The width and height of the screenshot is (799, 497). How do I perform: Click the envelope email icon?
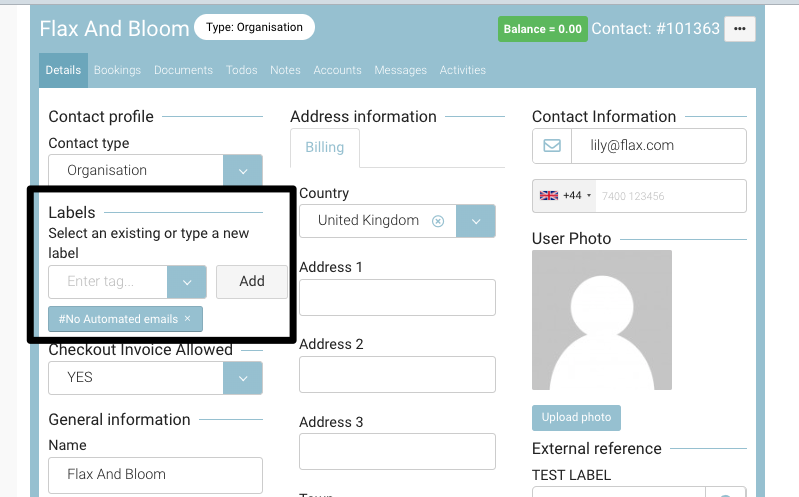click(x=552, y=146)
